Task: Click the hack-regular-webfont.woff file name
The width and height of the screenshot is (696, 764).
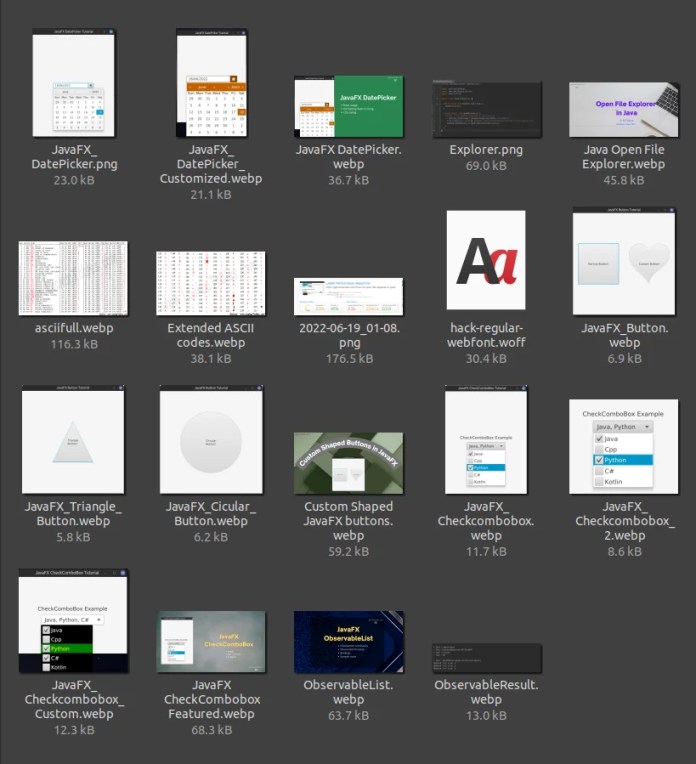Action: pos(486,335)
